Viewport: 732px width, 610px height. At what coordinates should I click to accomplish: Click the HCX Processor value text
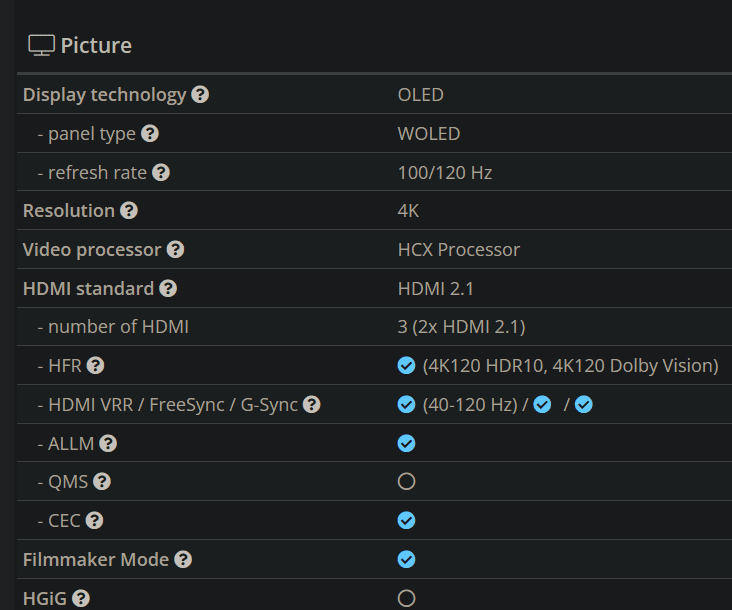coord(459,249)
